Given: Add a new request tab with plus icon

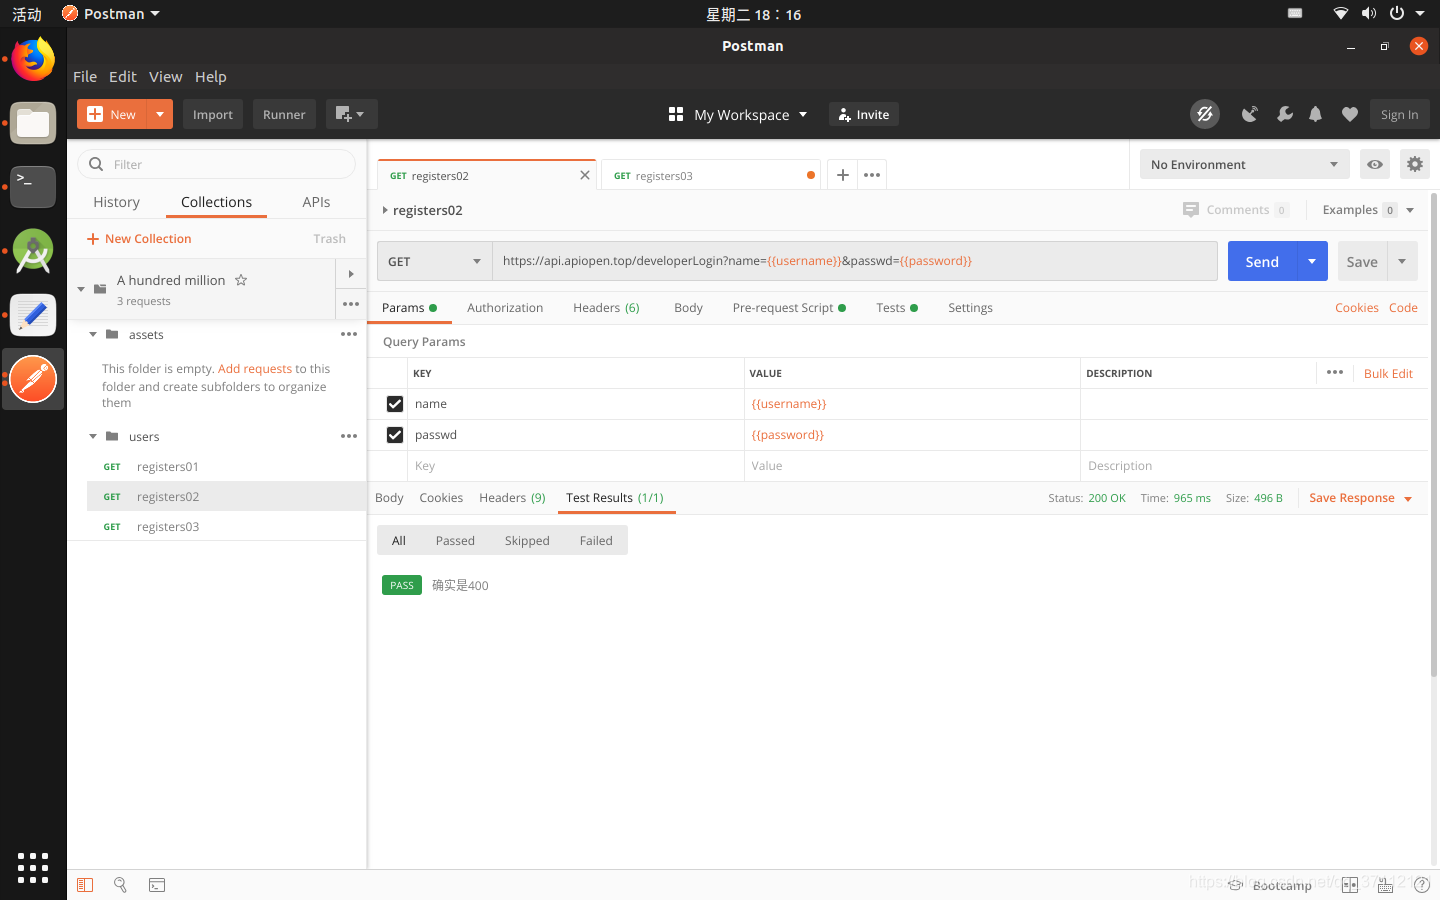Looking at the screenshot, I should coord(843,175).
